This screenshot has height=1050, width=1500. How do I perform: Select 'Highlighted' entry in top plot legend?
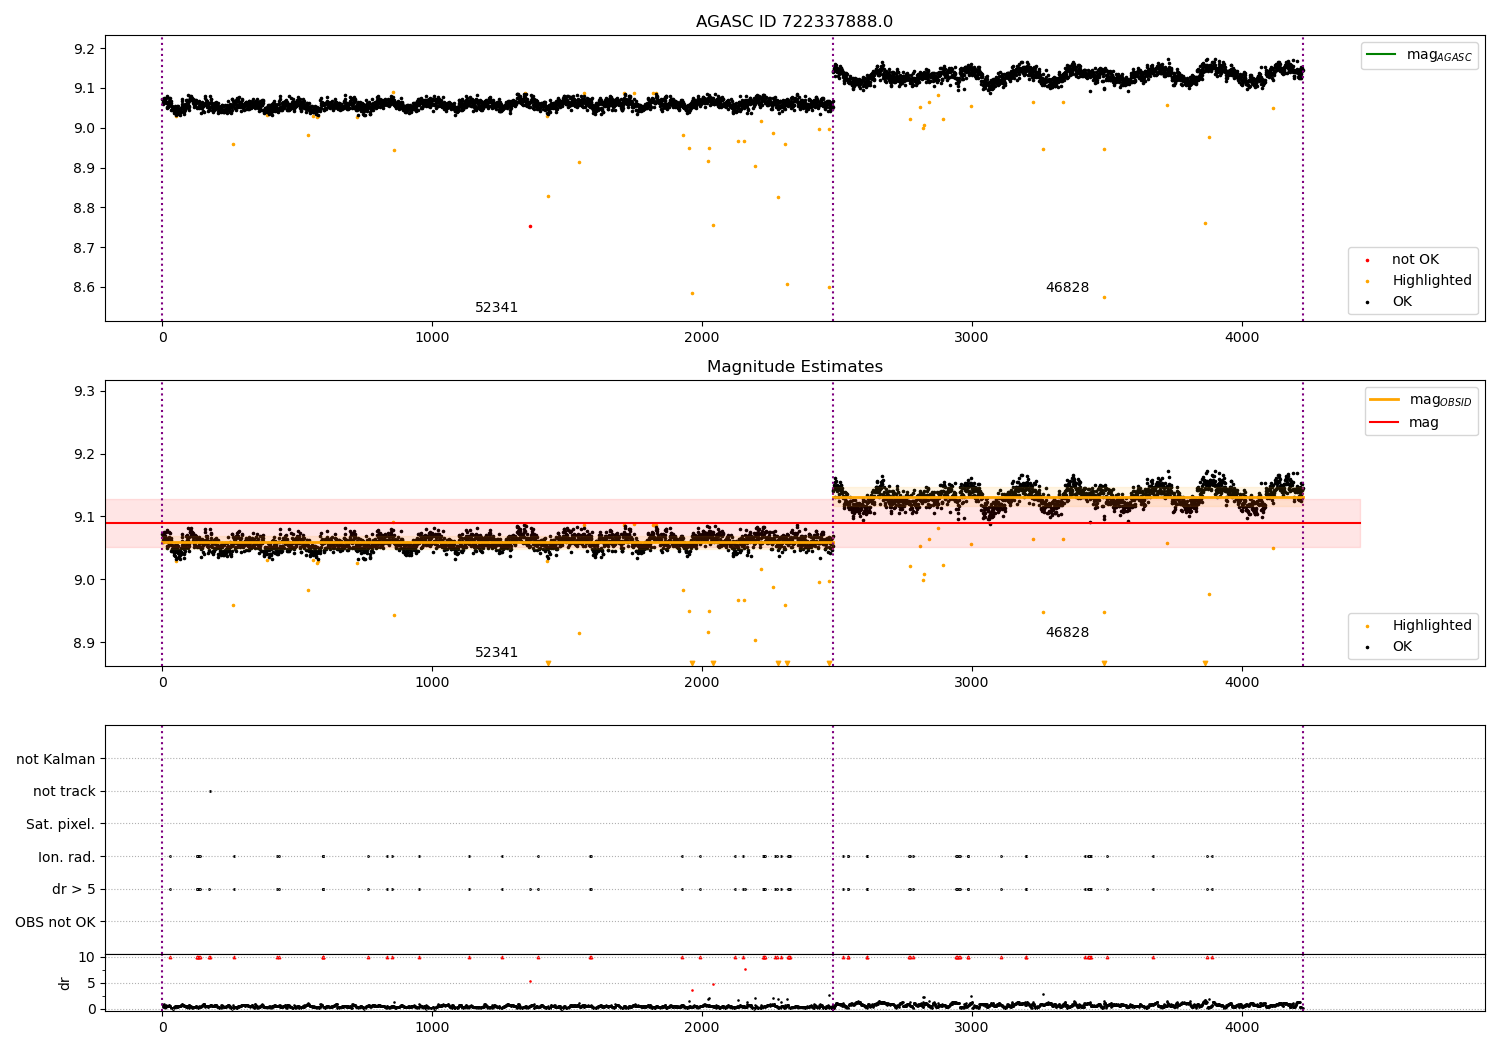[1431, 281]
